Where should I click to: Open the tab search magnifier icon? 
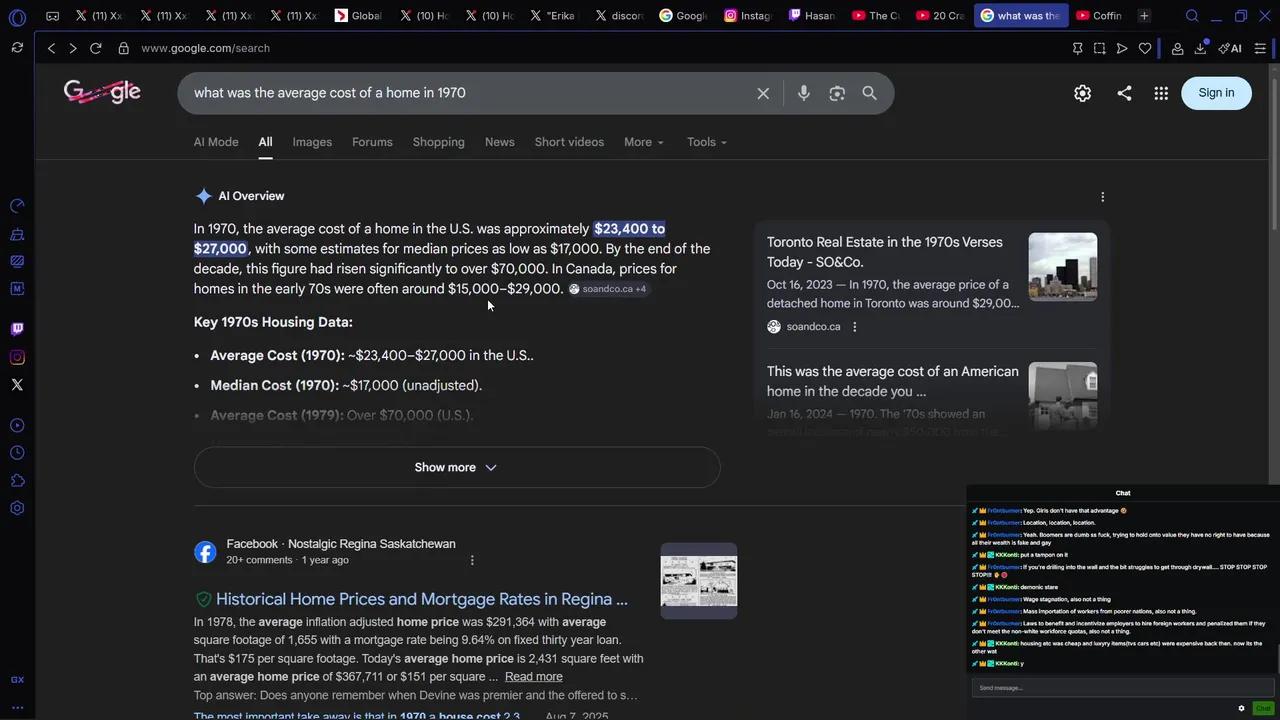(x=1192, y=16)
